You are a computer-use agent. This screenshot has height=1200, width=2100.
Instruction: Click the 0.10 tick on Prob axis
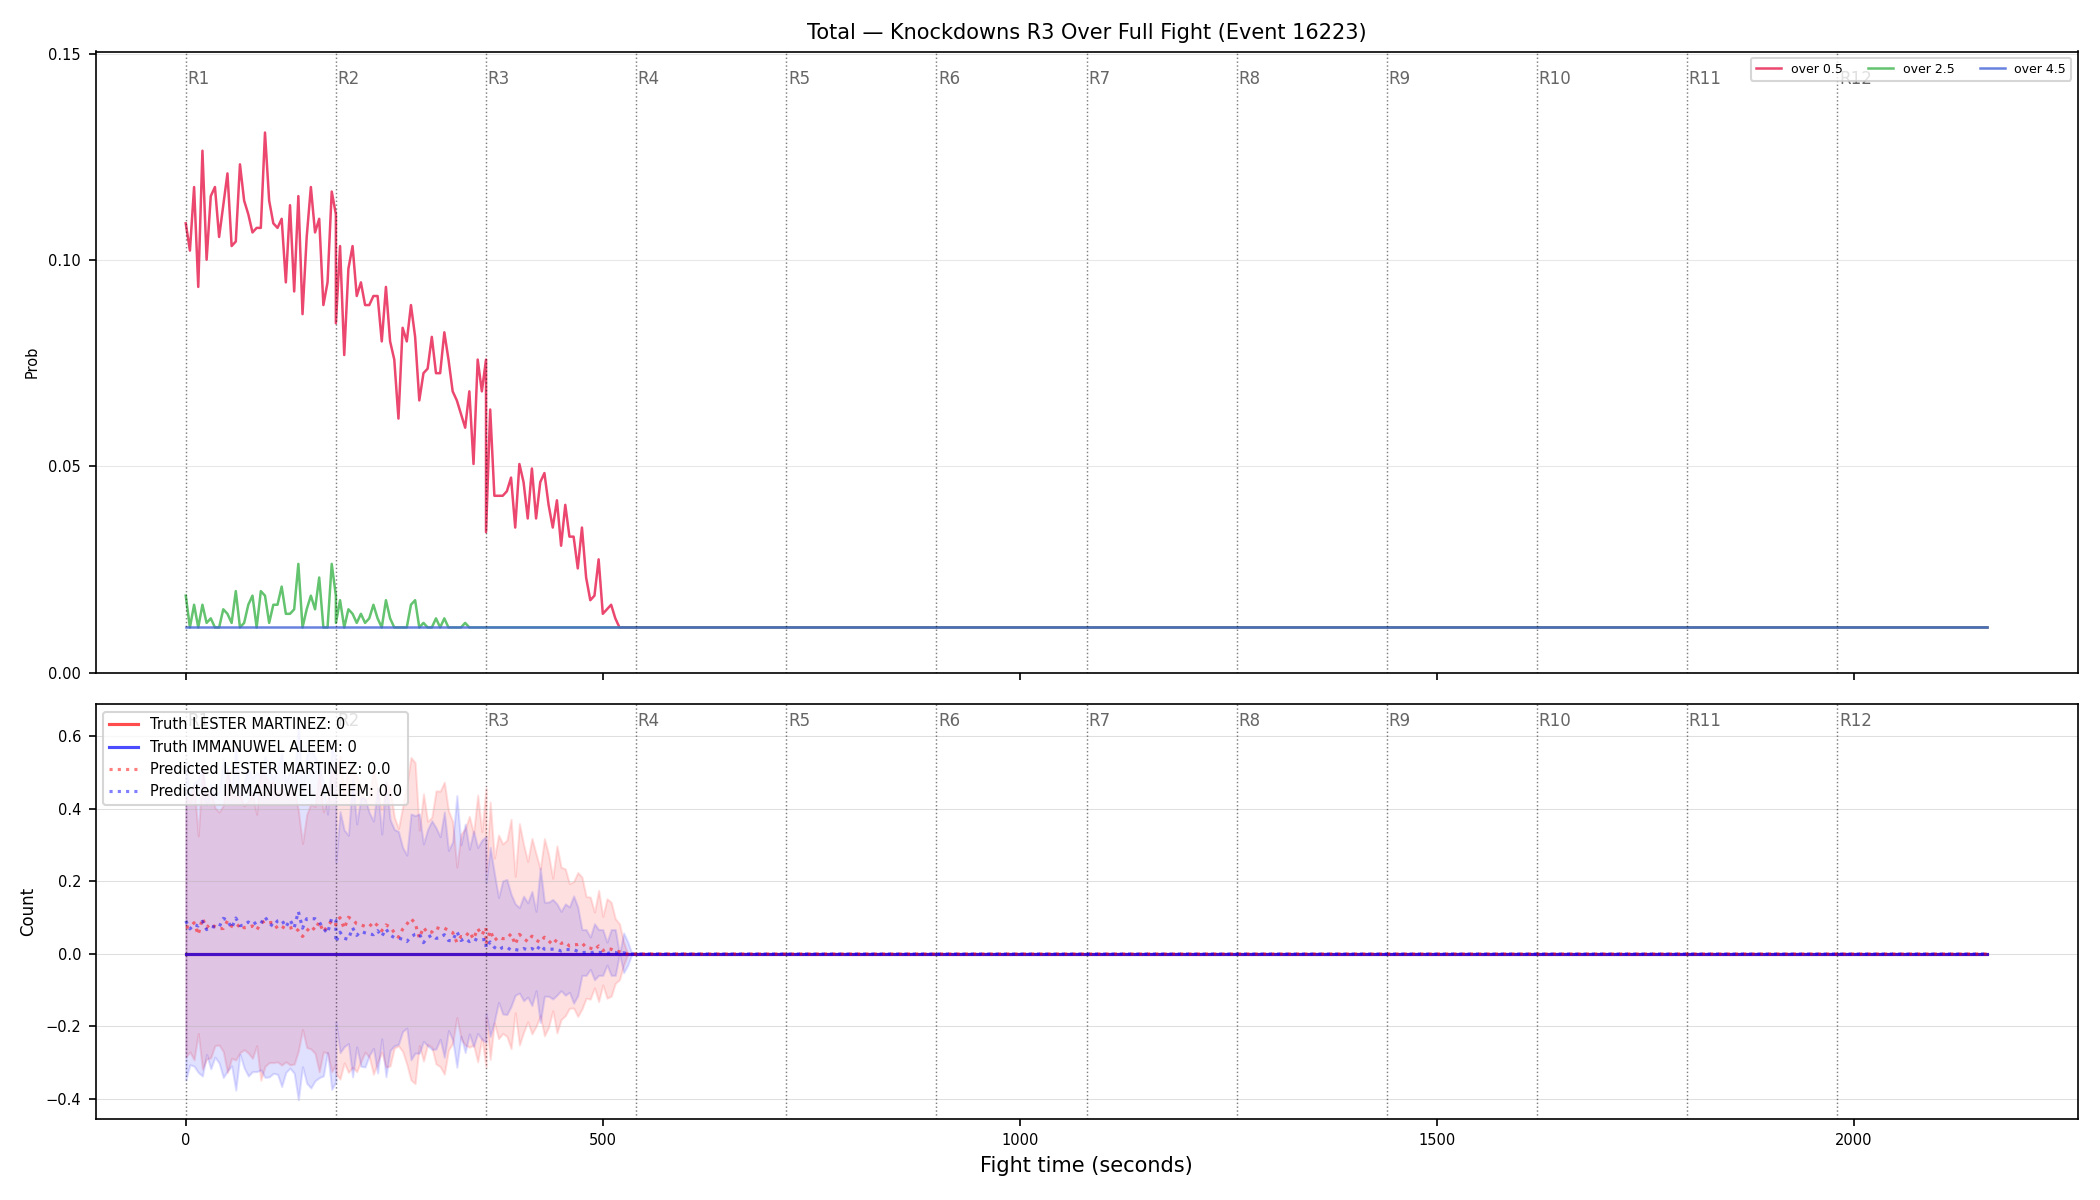(x=65, y=260)
